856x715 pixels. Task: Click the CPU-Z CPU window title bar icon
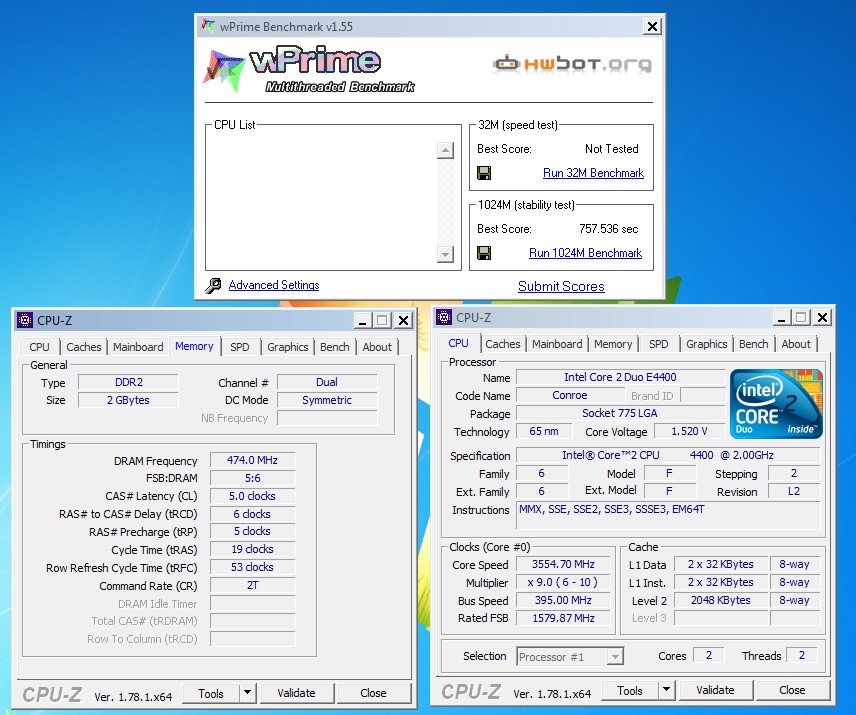coord(444,317)
